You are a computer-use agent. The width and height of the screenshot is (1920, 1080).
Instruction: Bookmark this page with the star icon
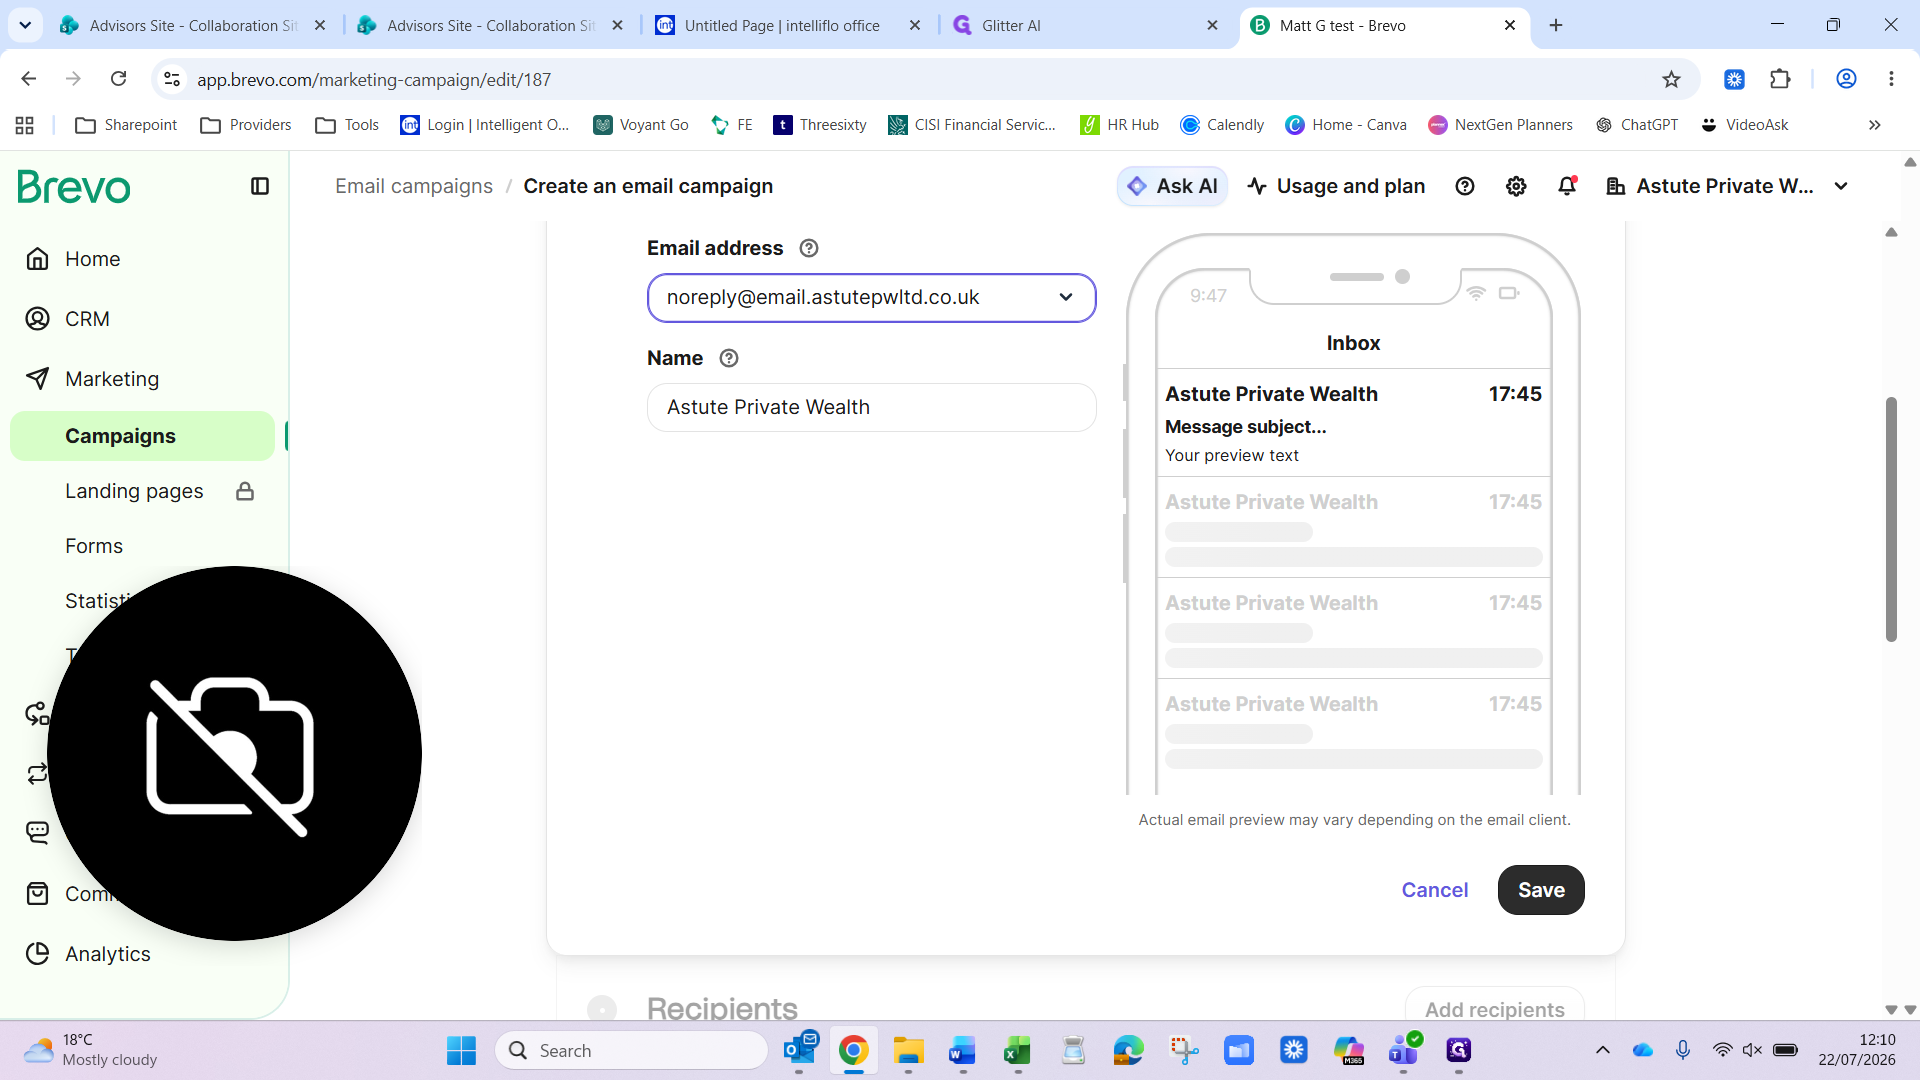(x=1671, y=79)
